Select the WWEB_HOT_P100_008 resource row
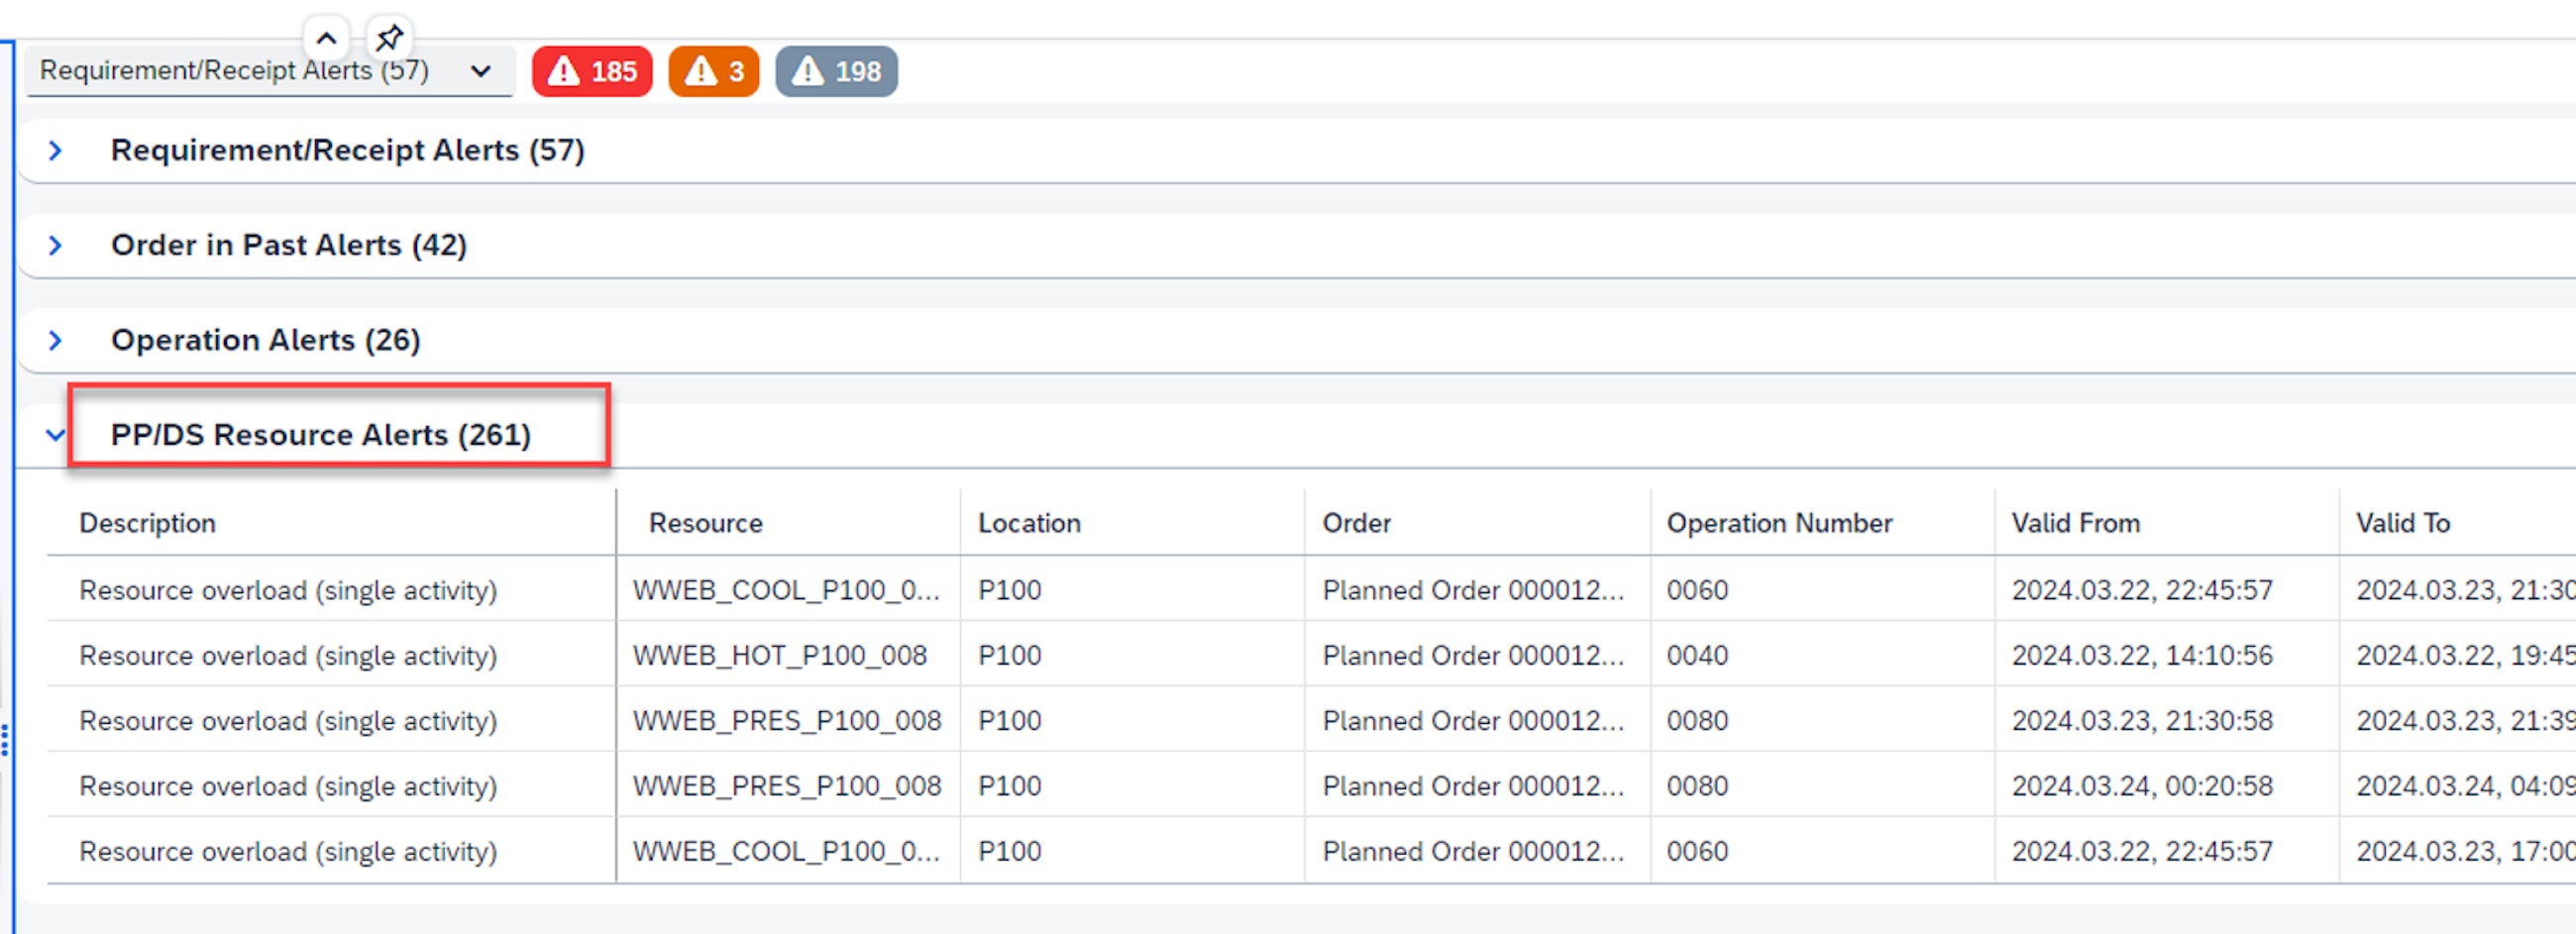 pos(779,656)
